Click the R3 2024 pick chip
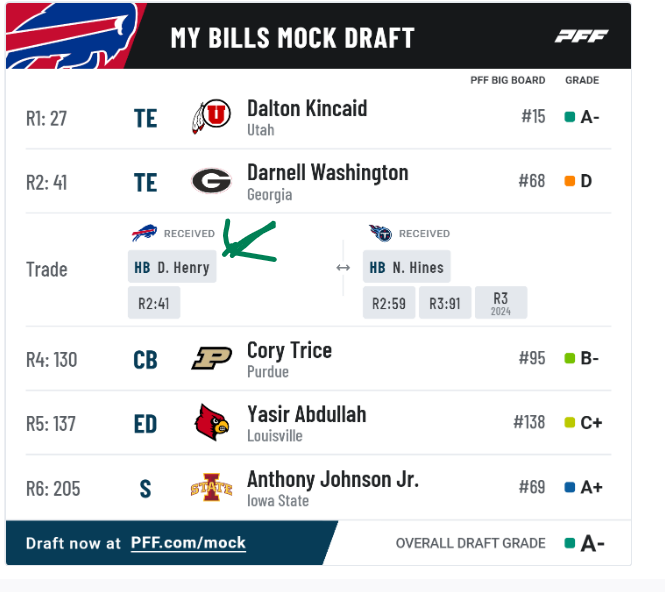 501,303
